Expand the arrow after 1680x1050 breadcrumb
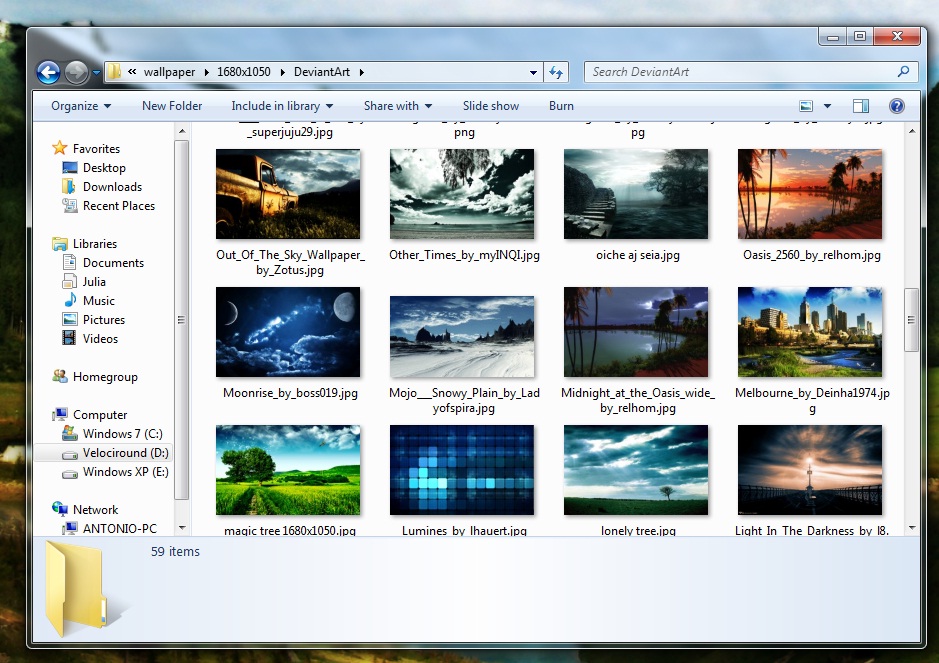The height and width of the screenshot is (663, 939). tap(282, 72)
